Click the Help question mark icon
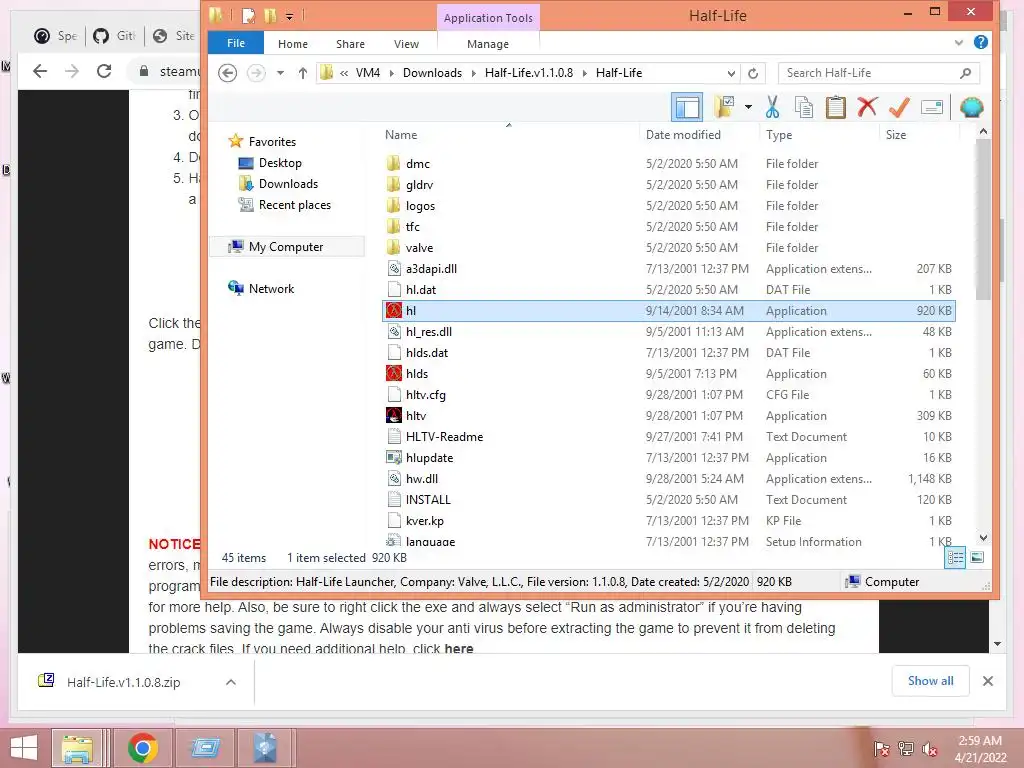 (x=980, y=42)
